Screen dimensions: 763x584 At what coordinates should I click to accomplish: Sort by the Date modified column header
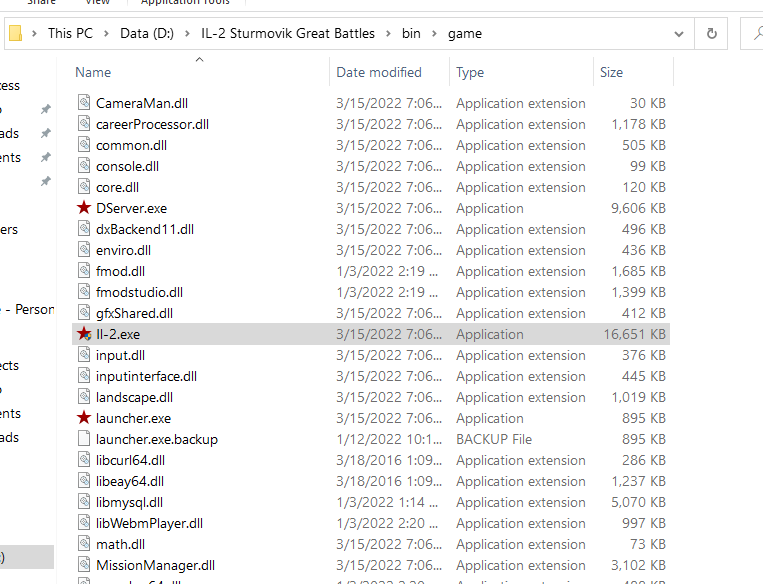379,72
